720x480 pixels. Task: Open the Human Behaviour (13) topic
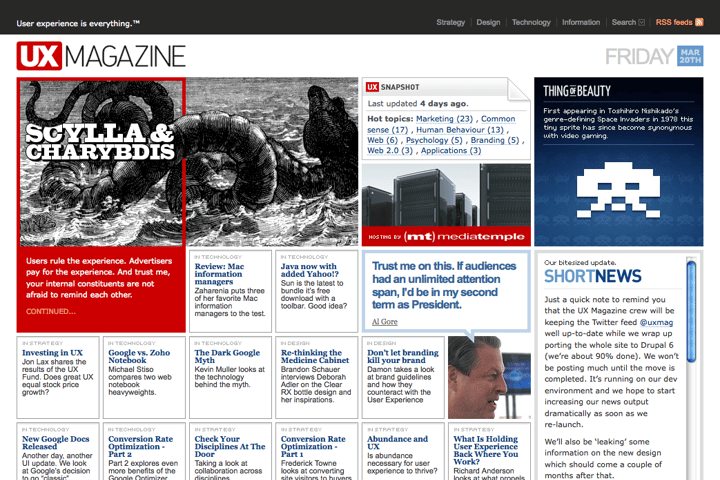click(460, 130)
